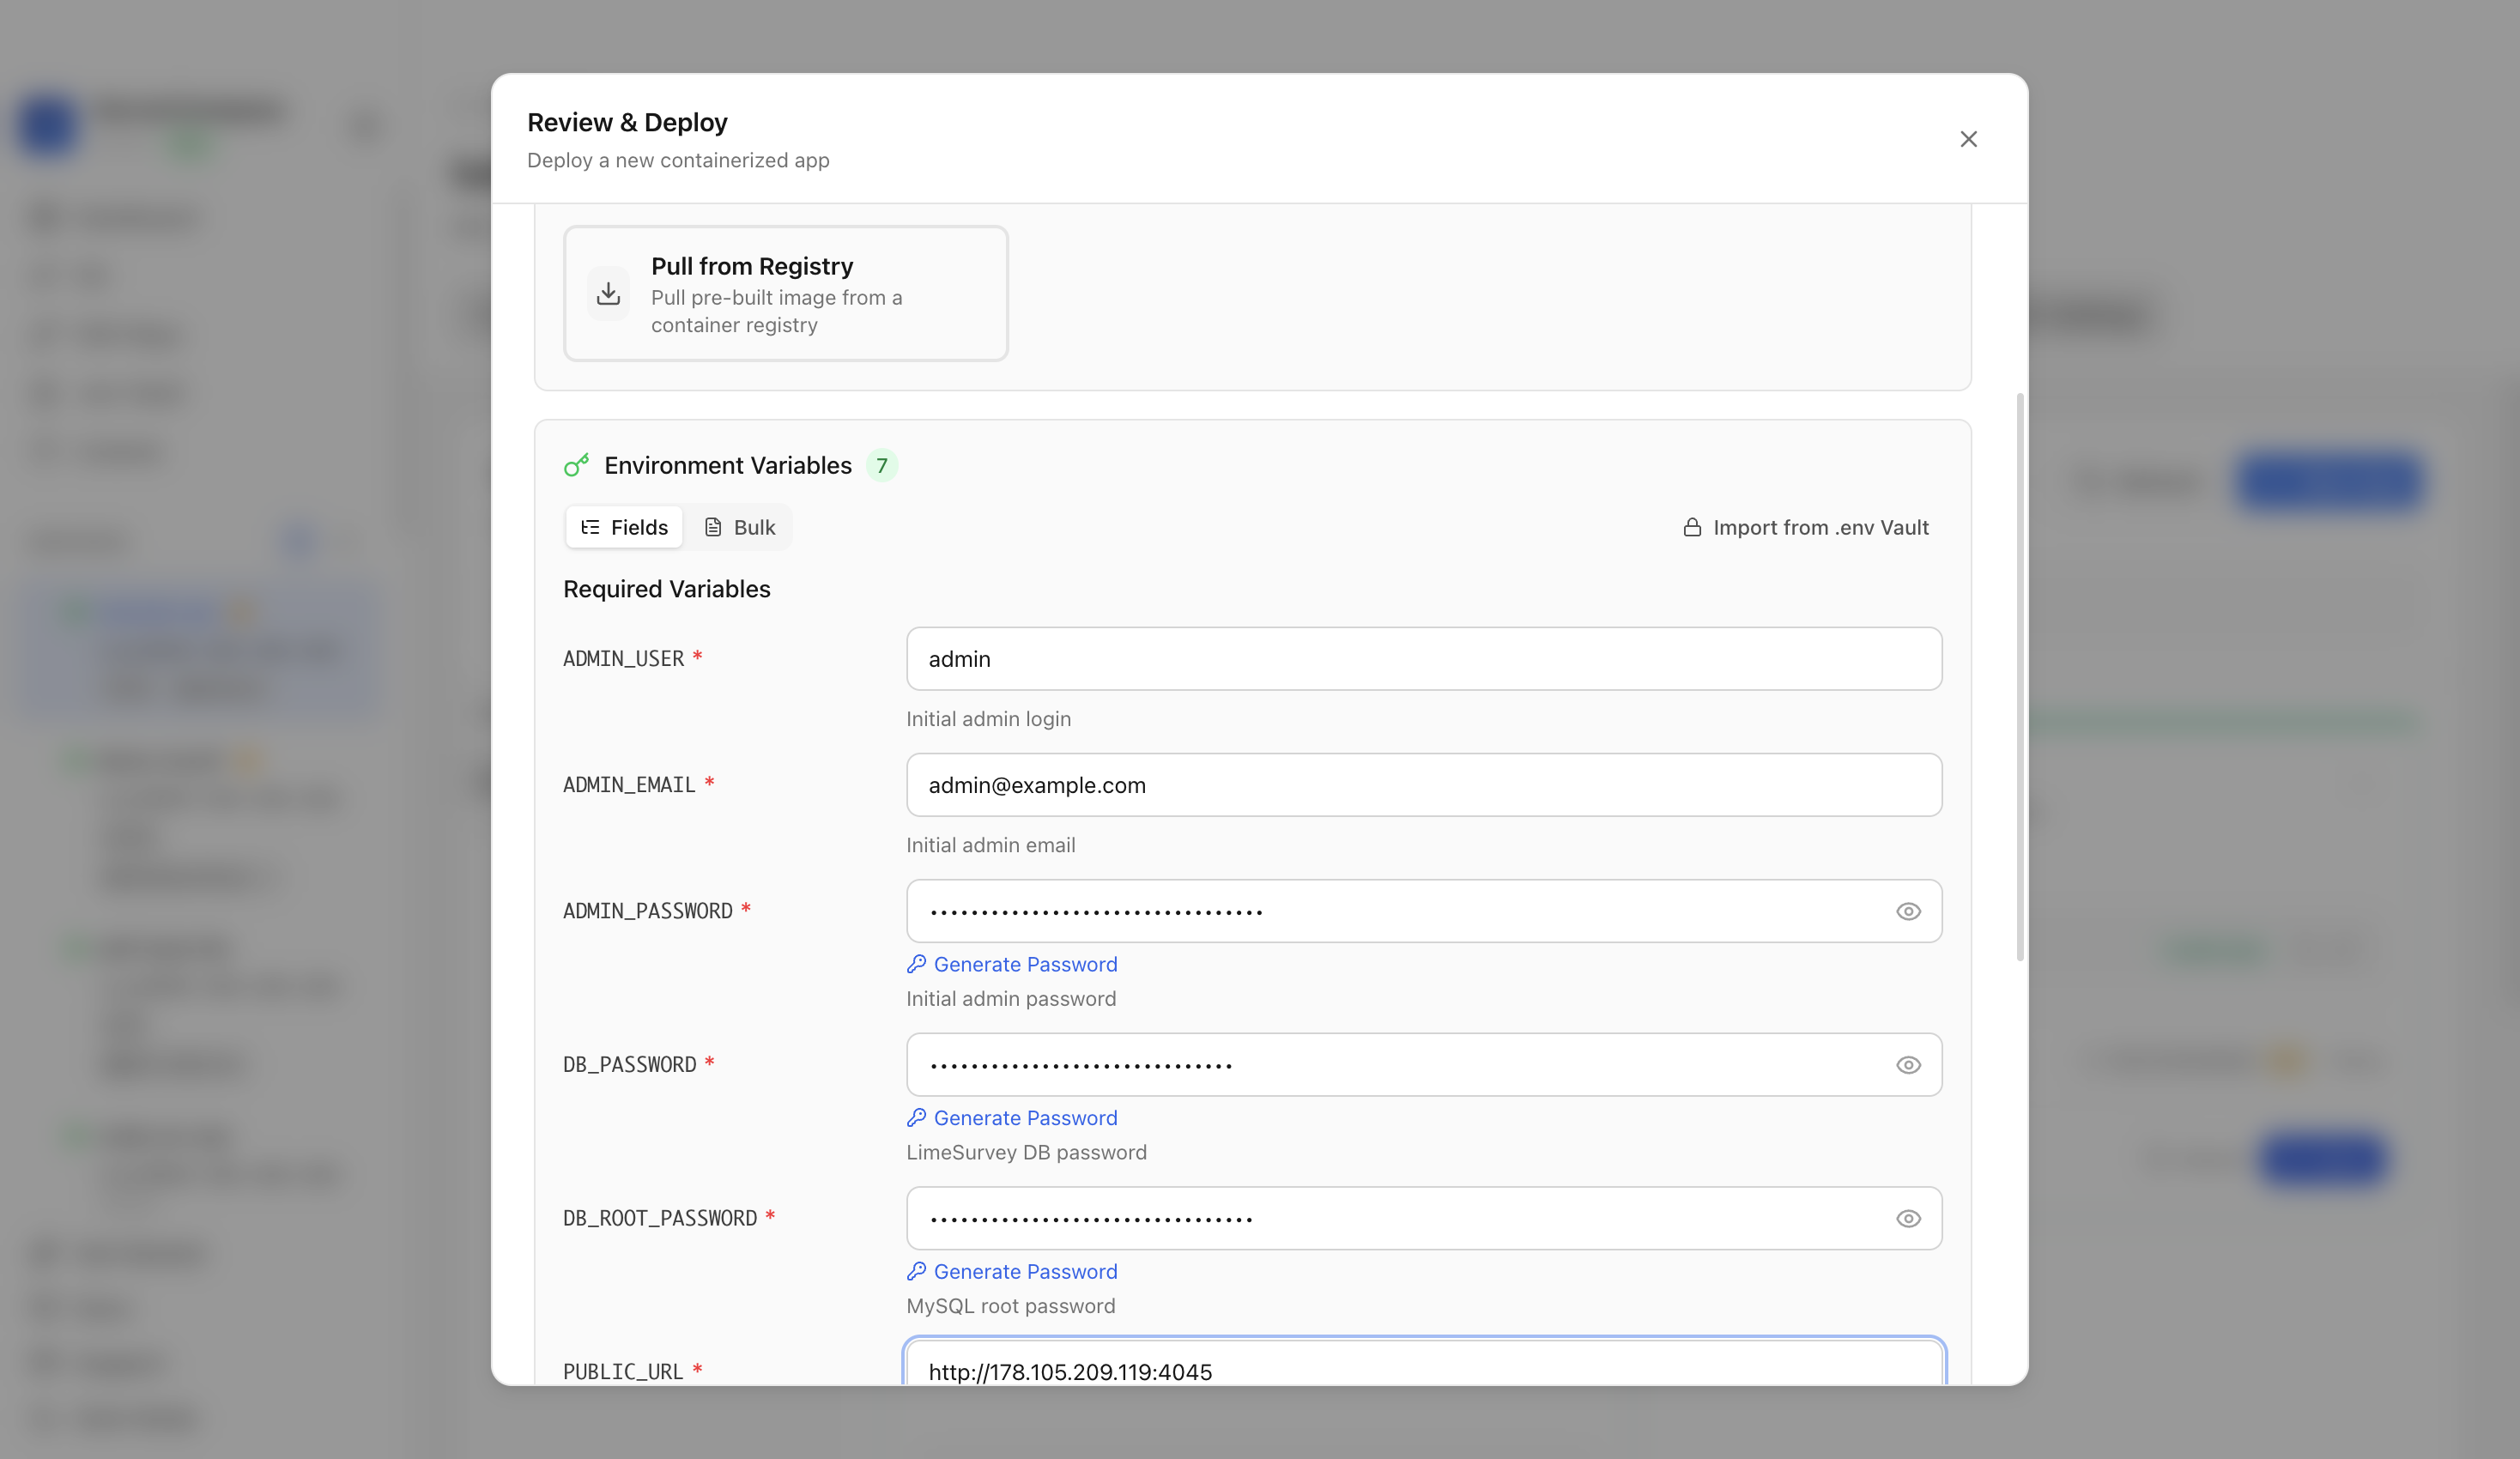Click the lock icon for .env Vault import
2520x1459 pixels.
(x=1692, y=527)
